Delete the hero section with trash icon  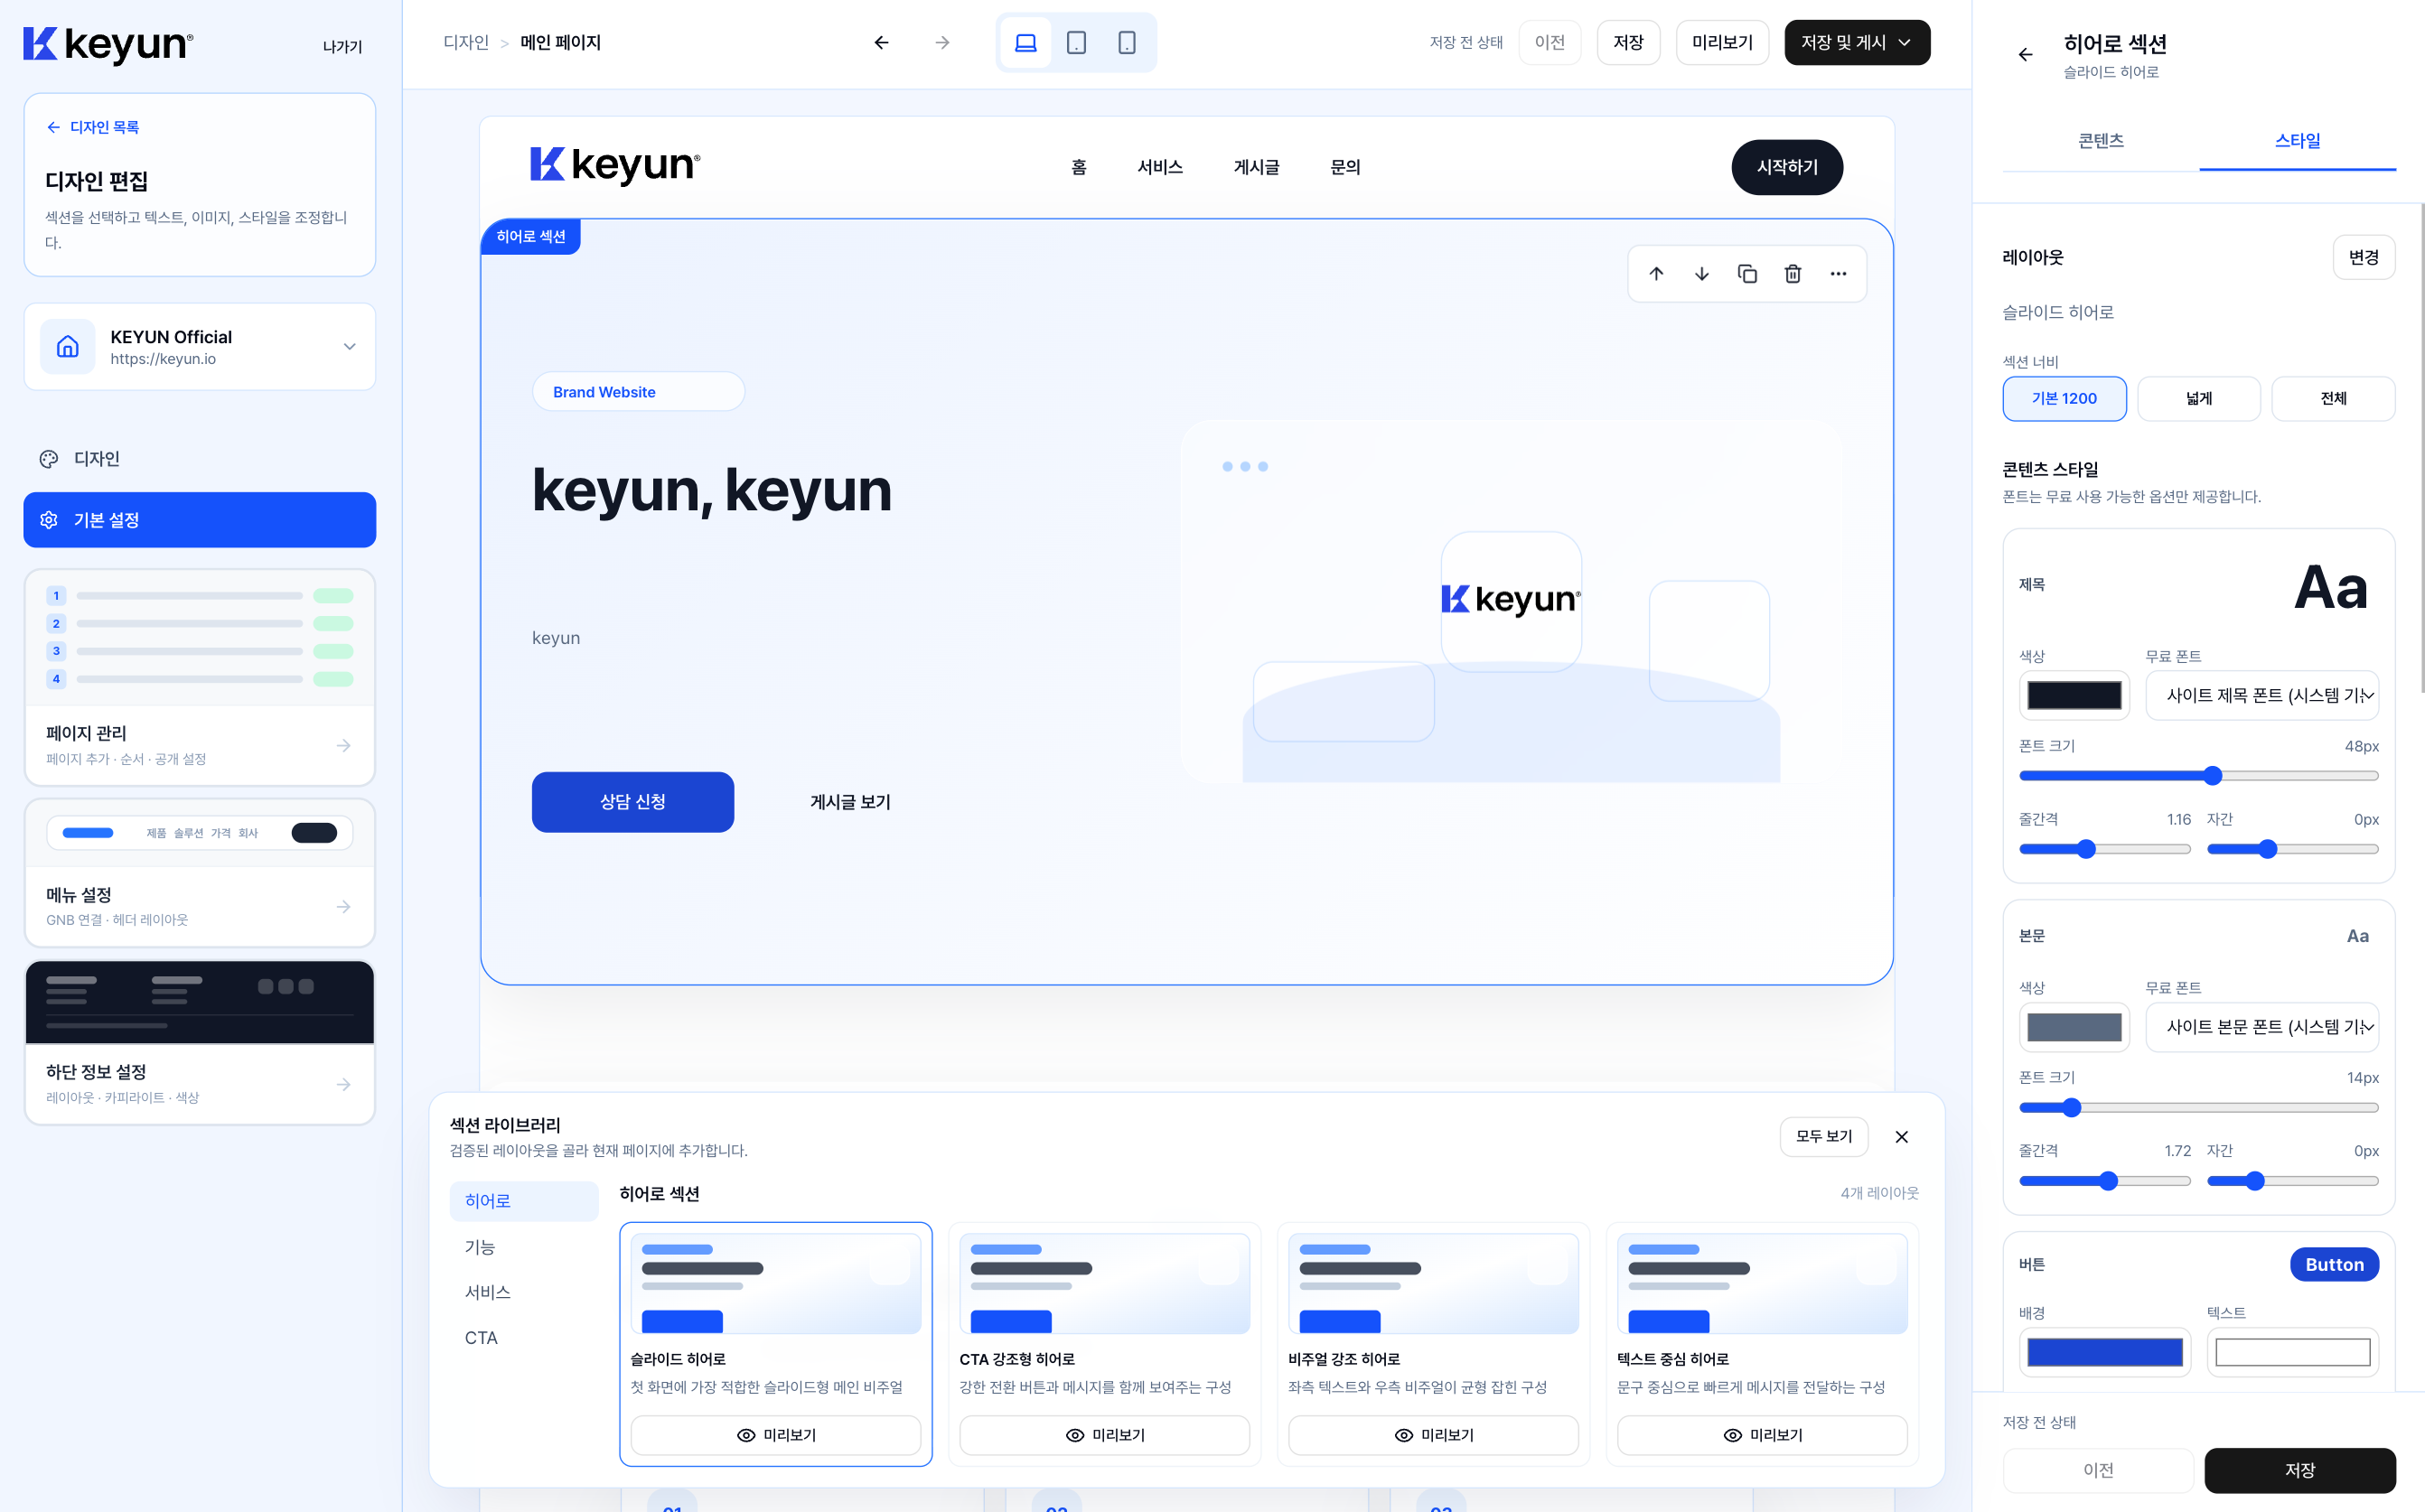point(1793,274)
